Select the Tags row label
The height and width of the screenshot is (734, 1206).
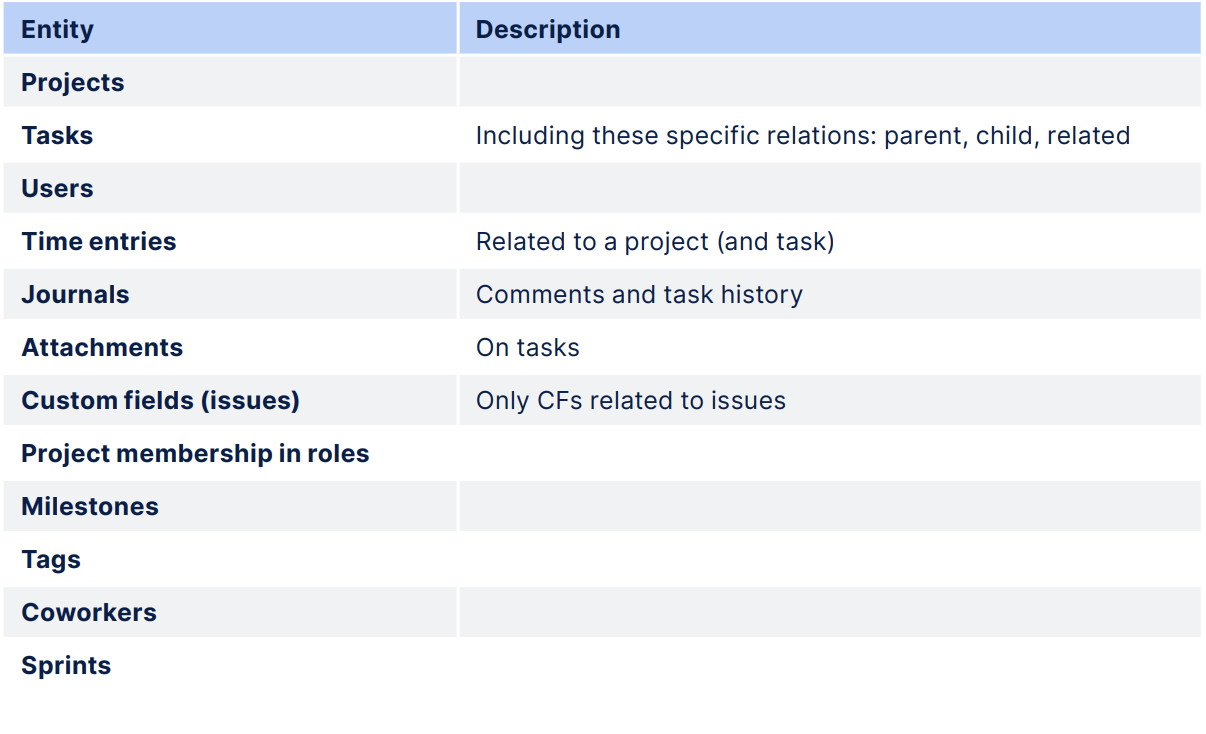click(x=51, y=560)
